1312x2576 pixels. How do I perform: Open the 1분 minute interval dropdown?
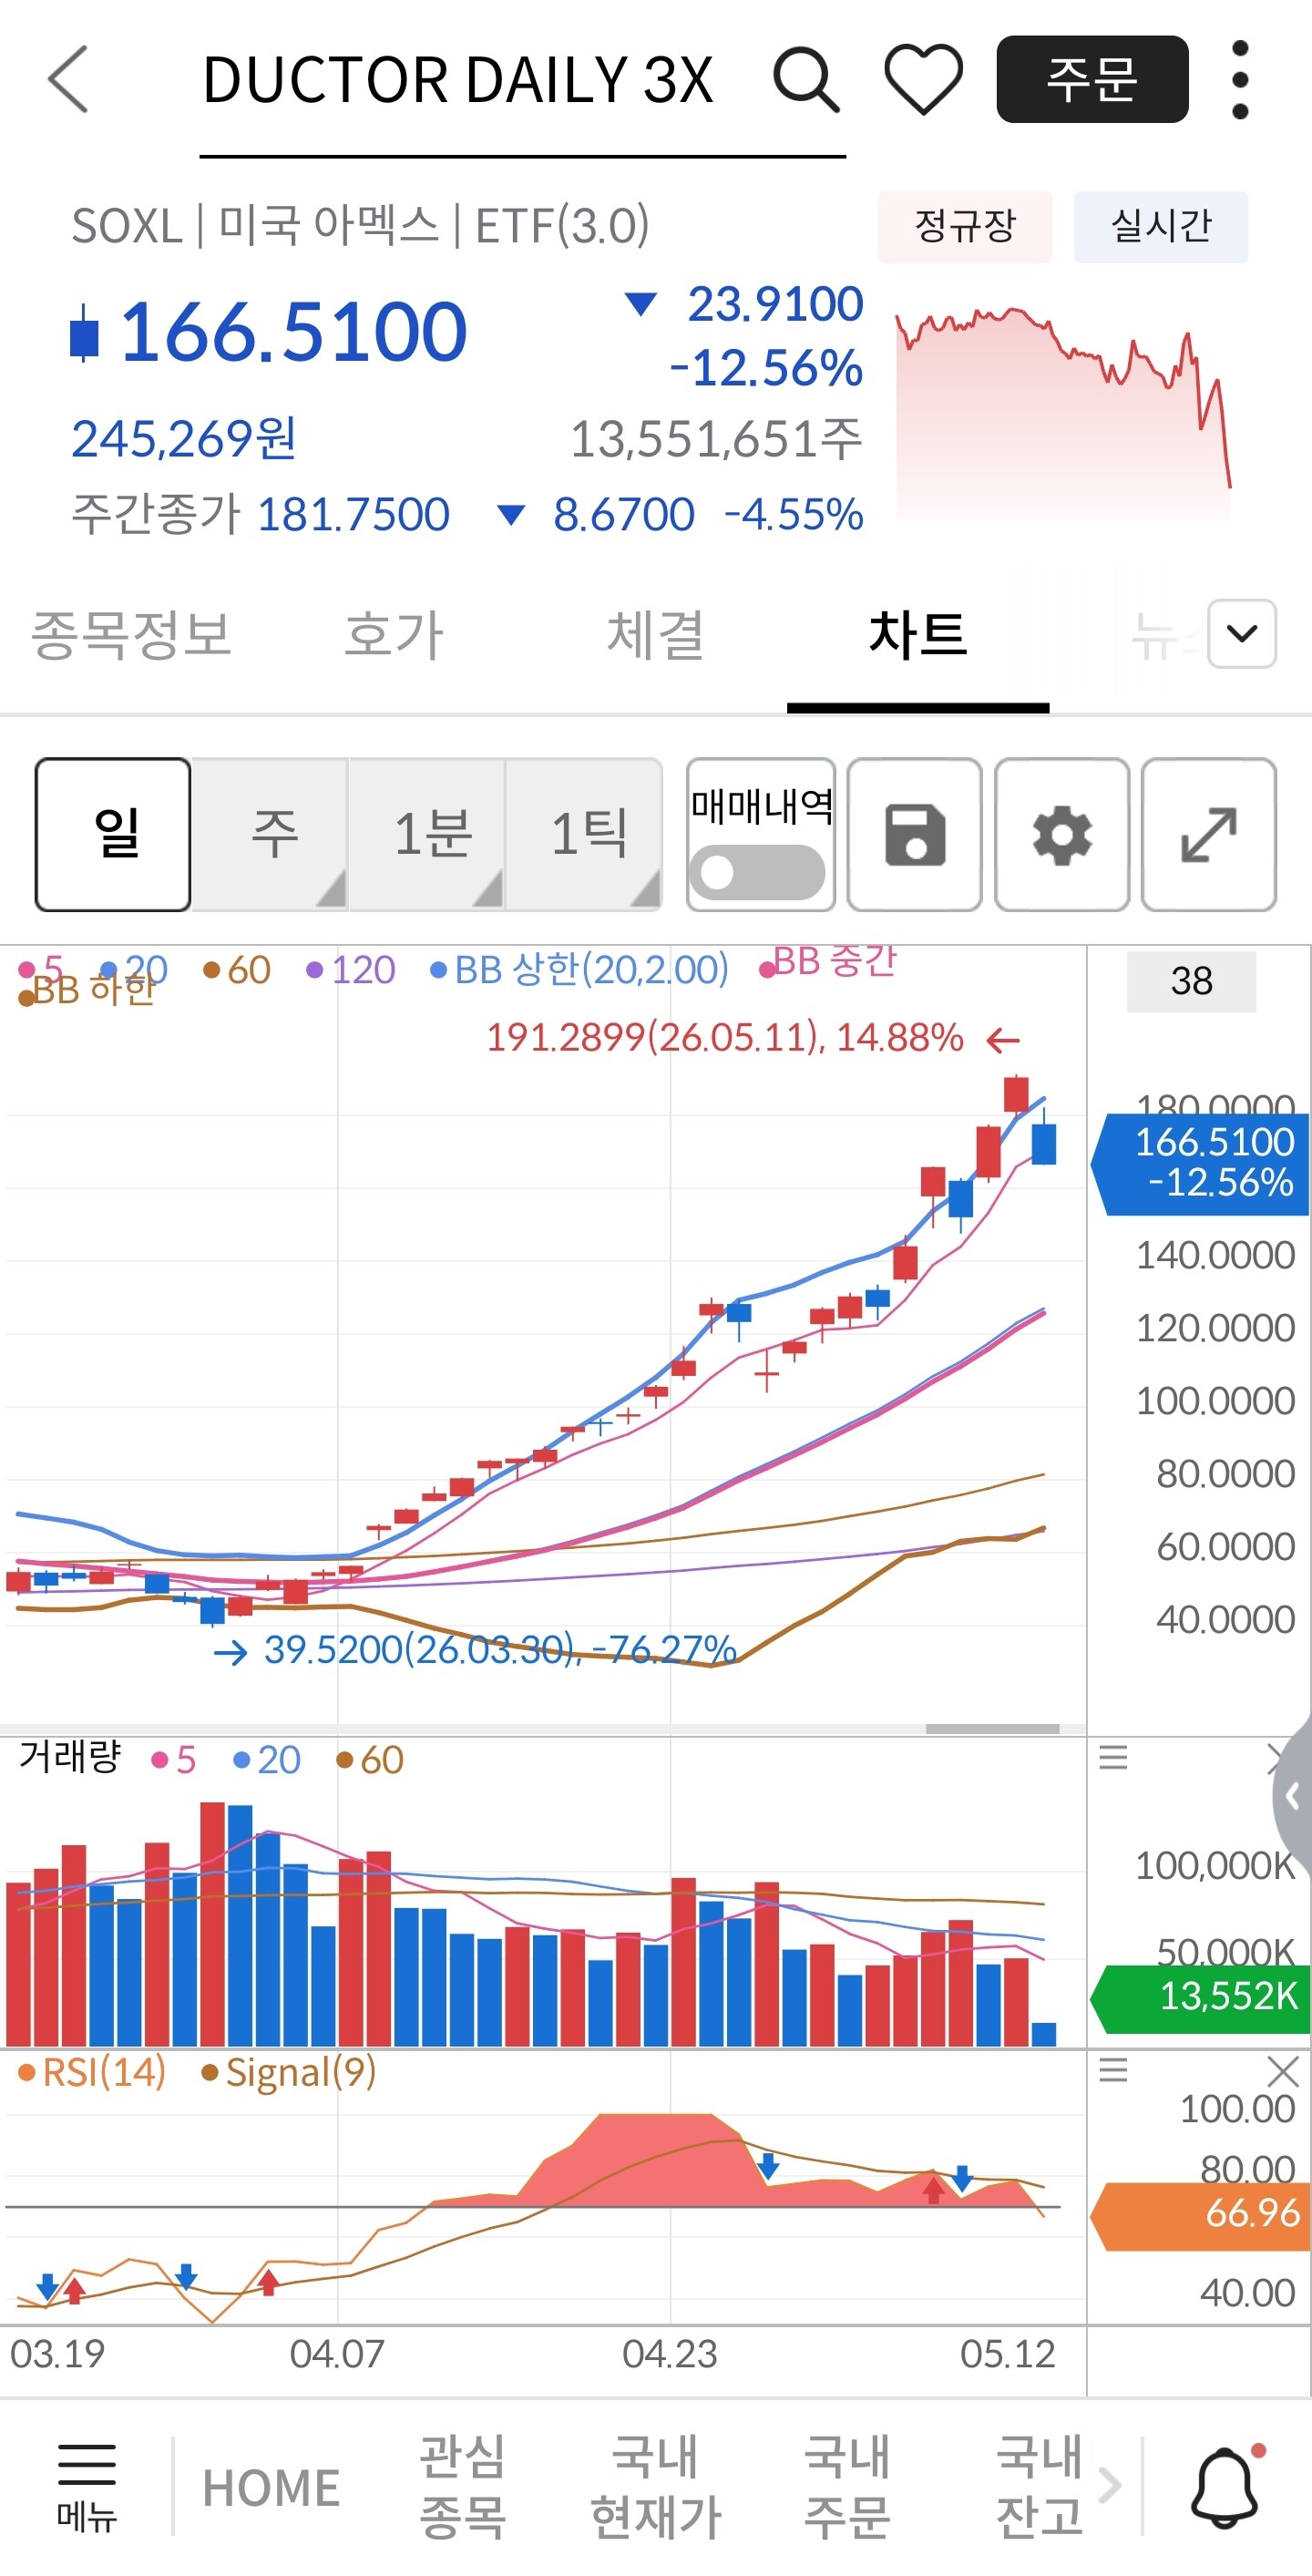(431, 835)
